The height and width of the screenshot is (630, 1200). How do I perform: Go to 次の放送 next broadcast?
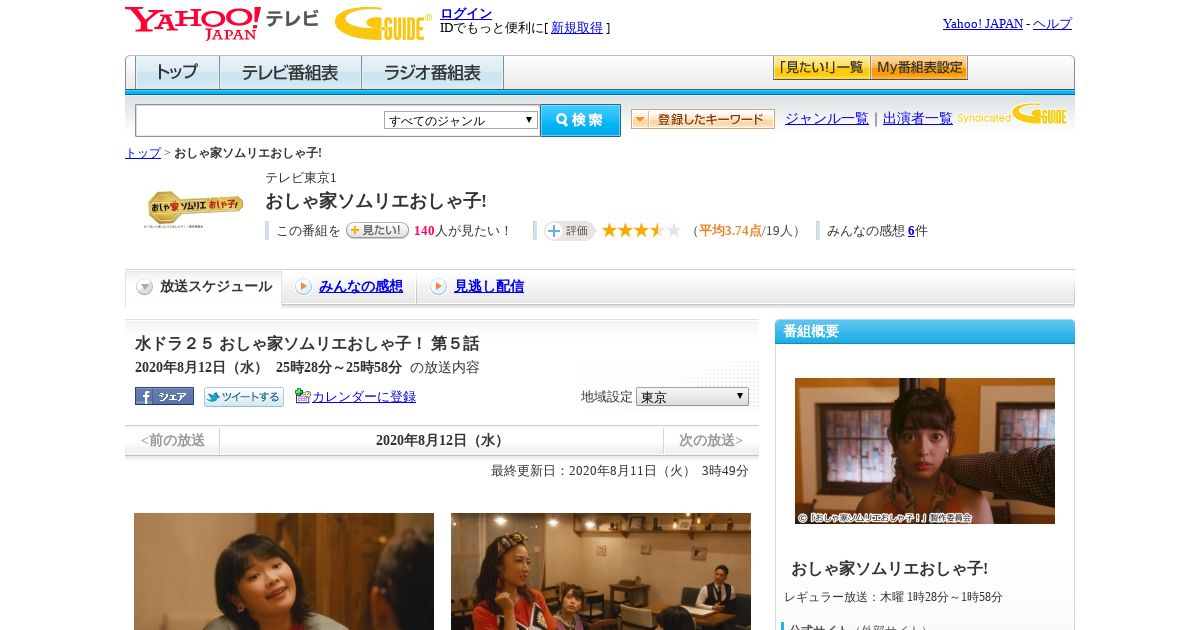click(x=711, y=440)
